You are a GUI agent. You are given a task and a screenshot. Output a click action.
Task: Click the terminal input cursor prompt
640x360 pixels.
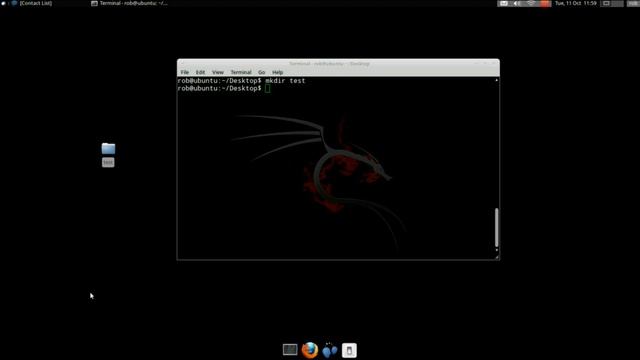267,89
